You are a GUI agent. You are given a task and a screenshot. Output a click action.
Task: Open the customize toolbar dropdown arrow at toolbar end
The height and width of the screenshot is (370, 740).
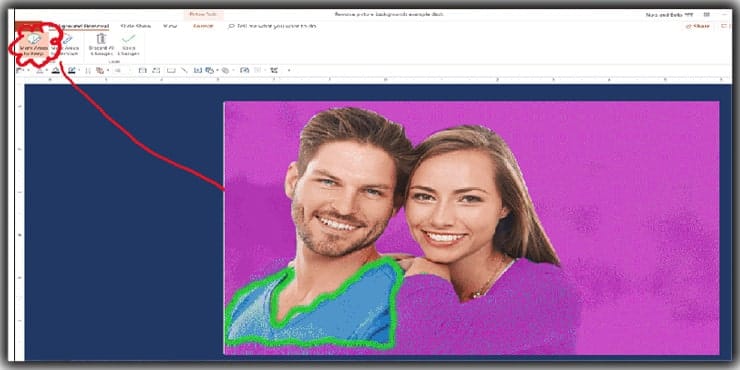pos(288,70)
